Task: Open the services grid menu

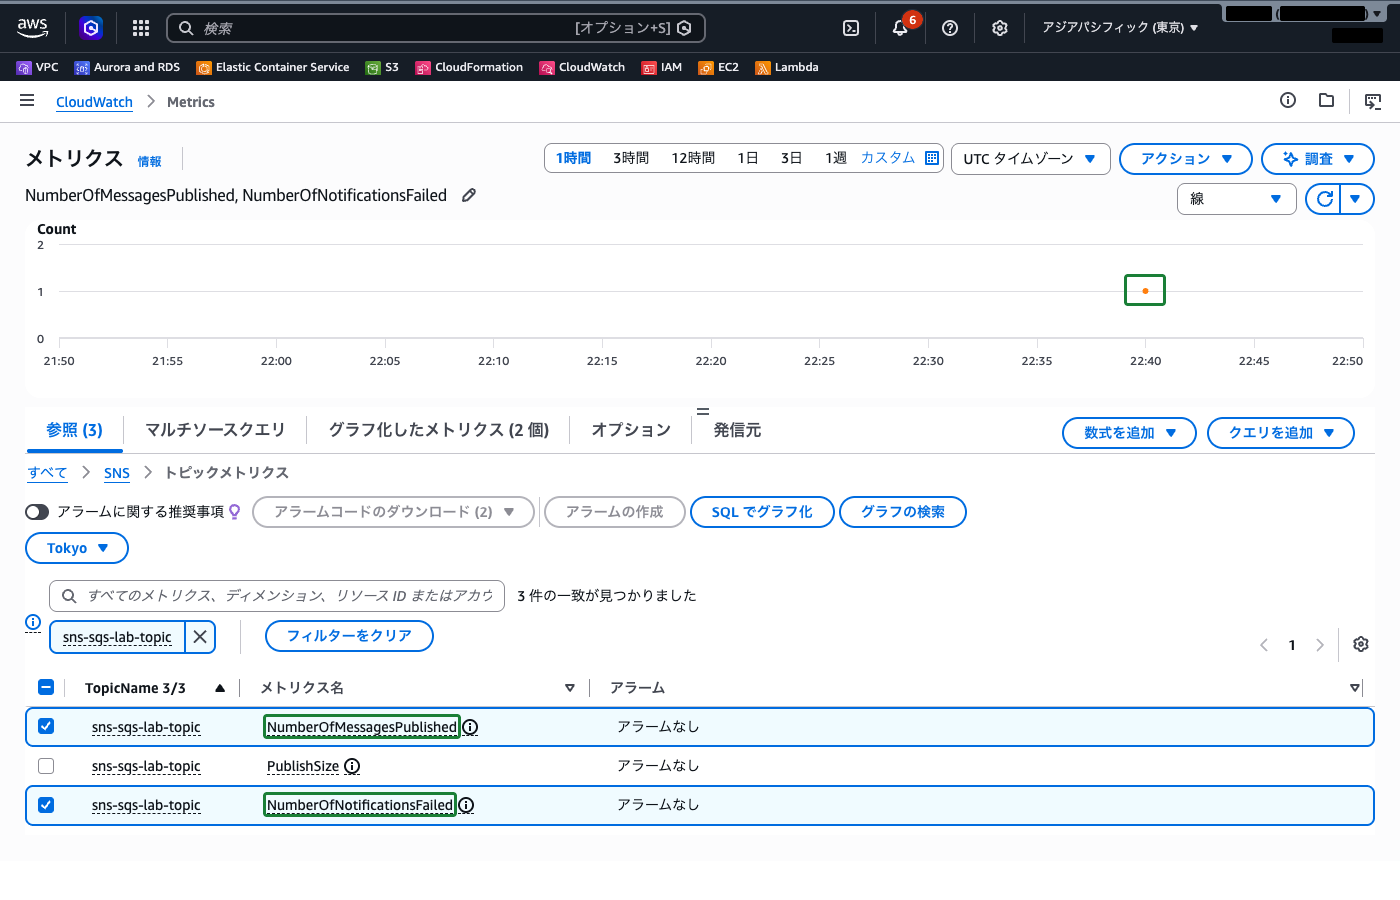Action: [141, 28]
